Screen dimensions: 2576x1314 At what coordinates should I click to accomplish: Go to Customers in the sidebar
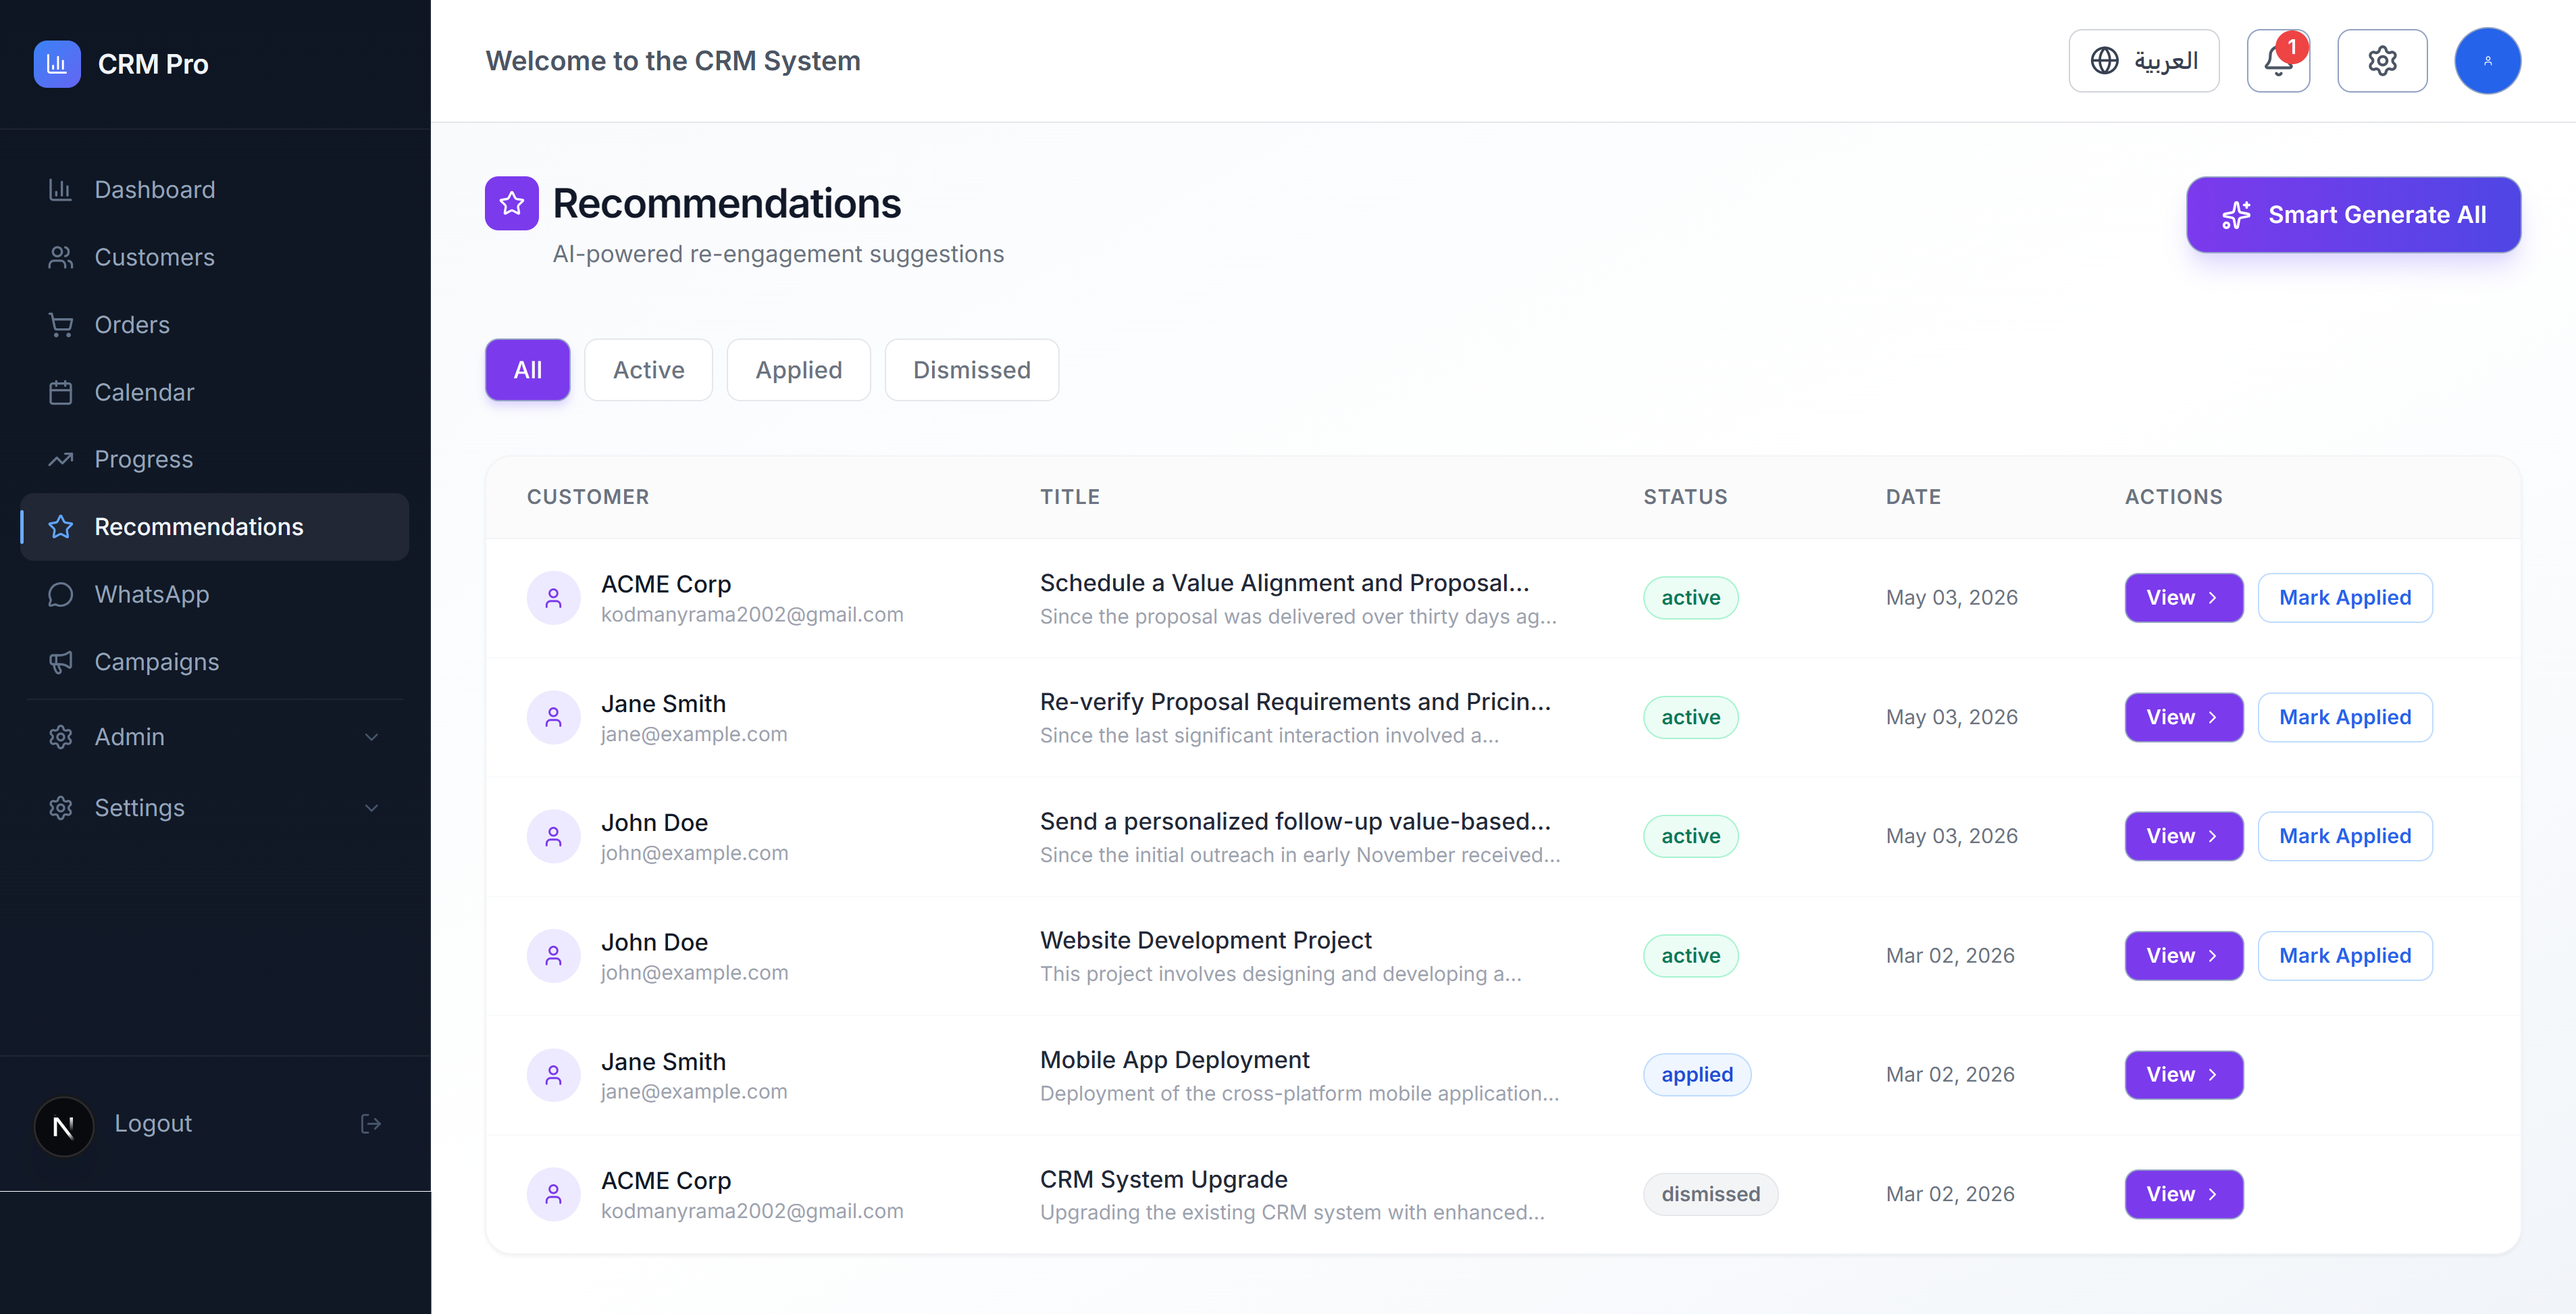coord(214,257)
